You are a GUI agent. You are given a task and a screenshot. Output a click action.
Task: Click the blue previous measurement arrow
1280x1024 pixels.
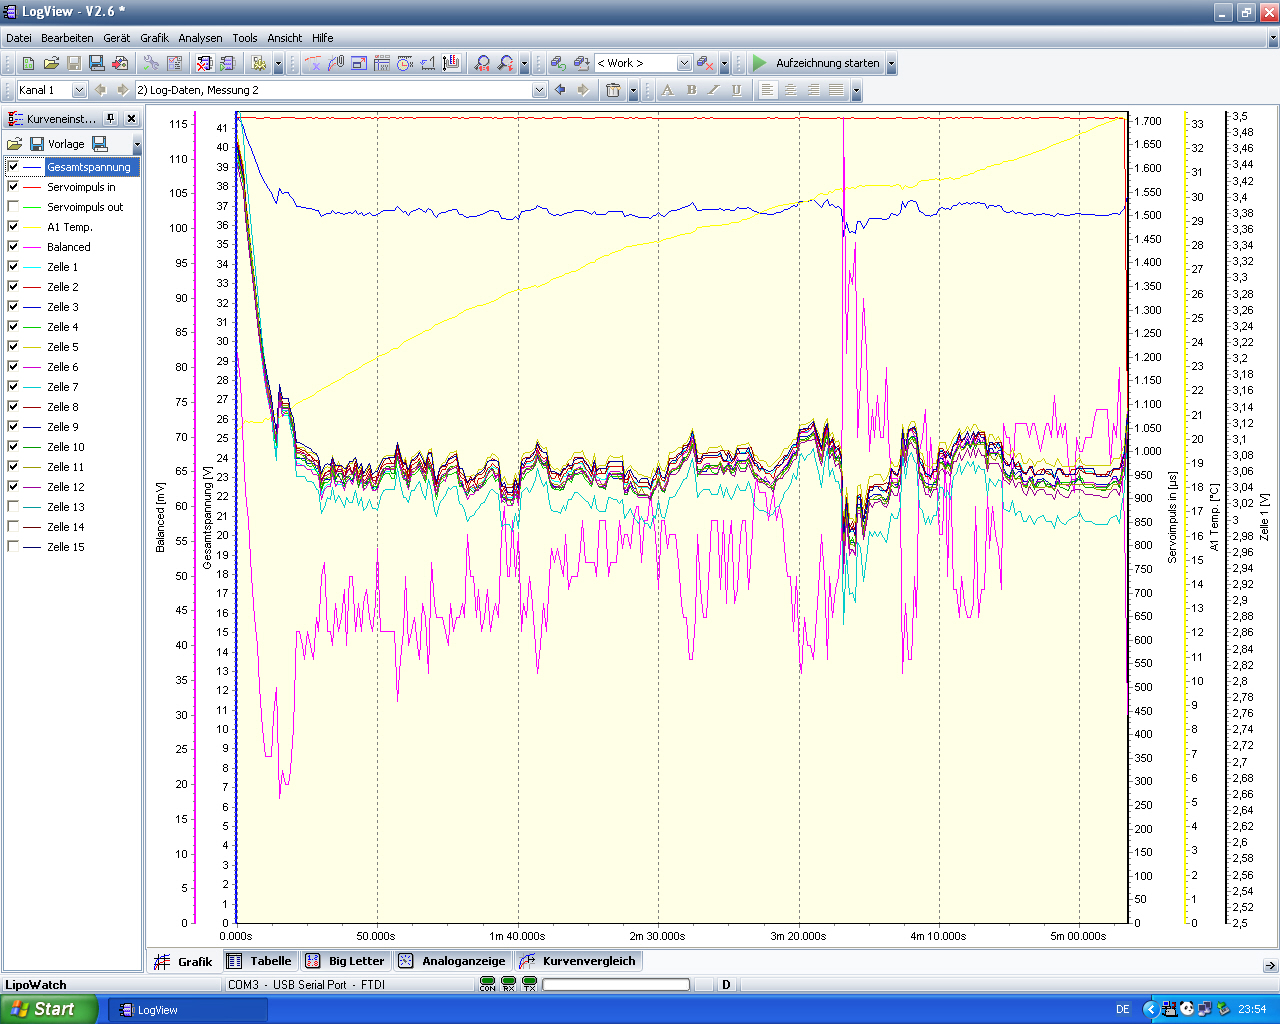point(560,90)
